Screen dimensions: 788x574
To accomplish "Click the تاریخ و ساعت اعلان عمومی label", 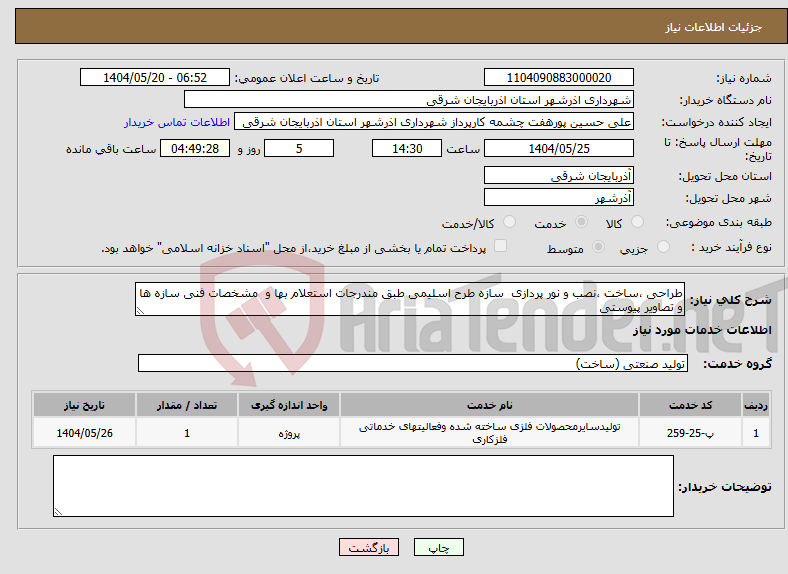I will click(307, 78).
